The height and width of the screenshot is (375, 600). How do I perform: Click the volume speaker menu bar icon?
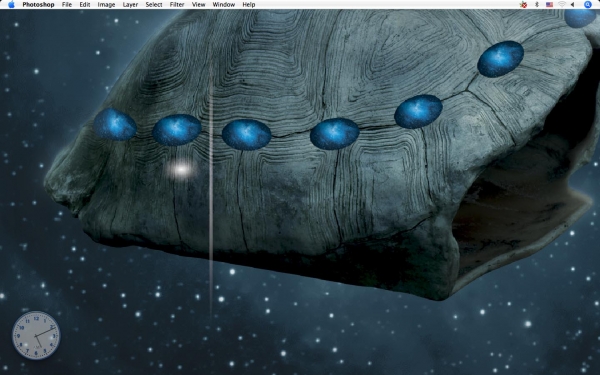pyautogui.click(x=573, y=5)
